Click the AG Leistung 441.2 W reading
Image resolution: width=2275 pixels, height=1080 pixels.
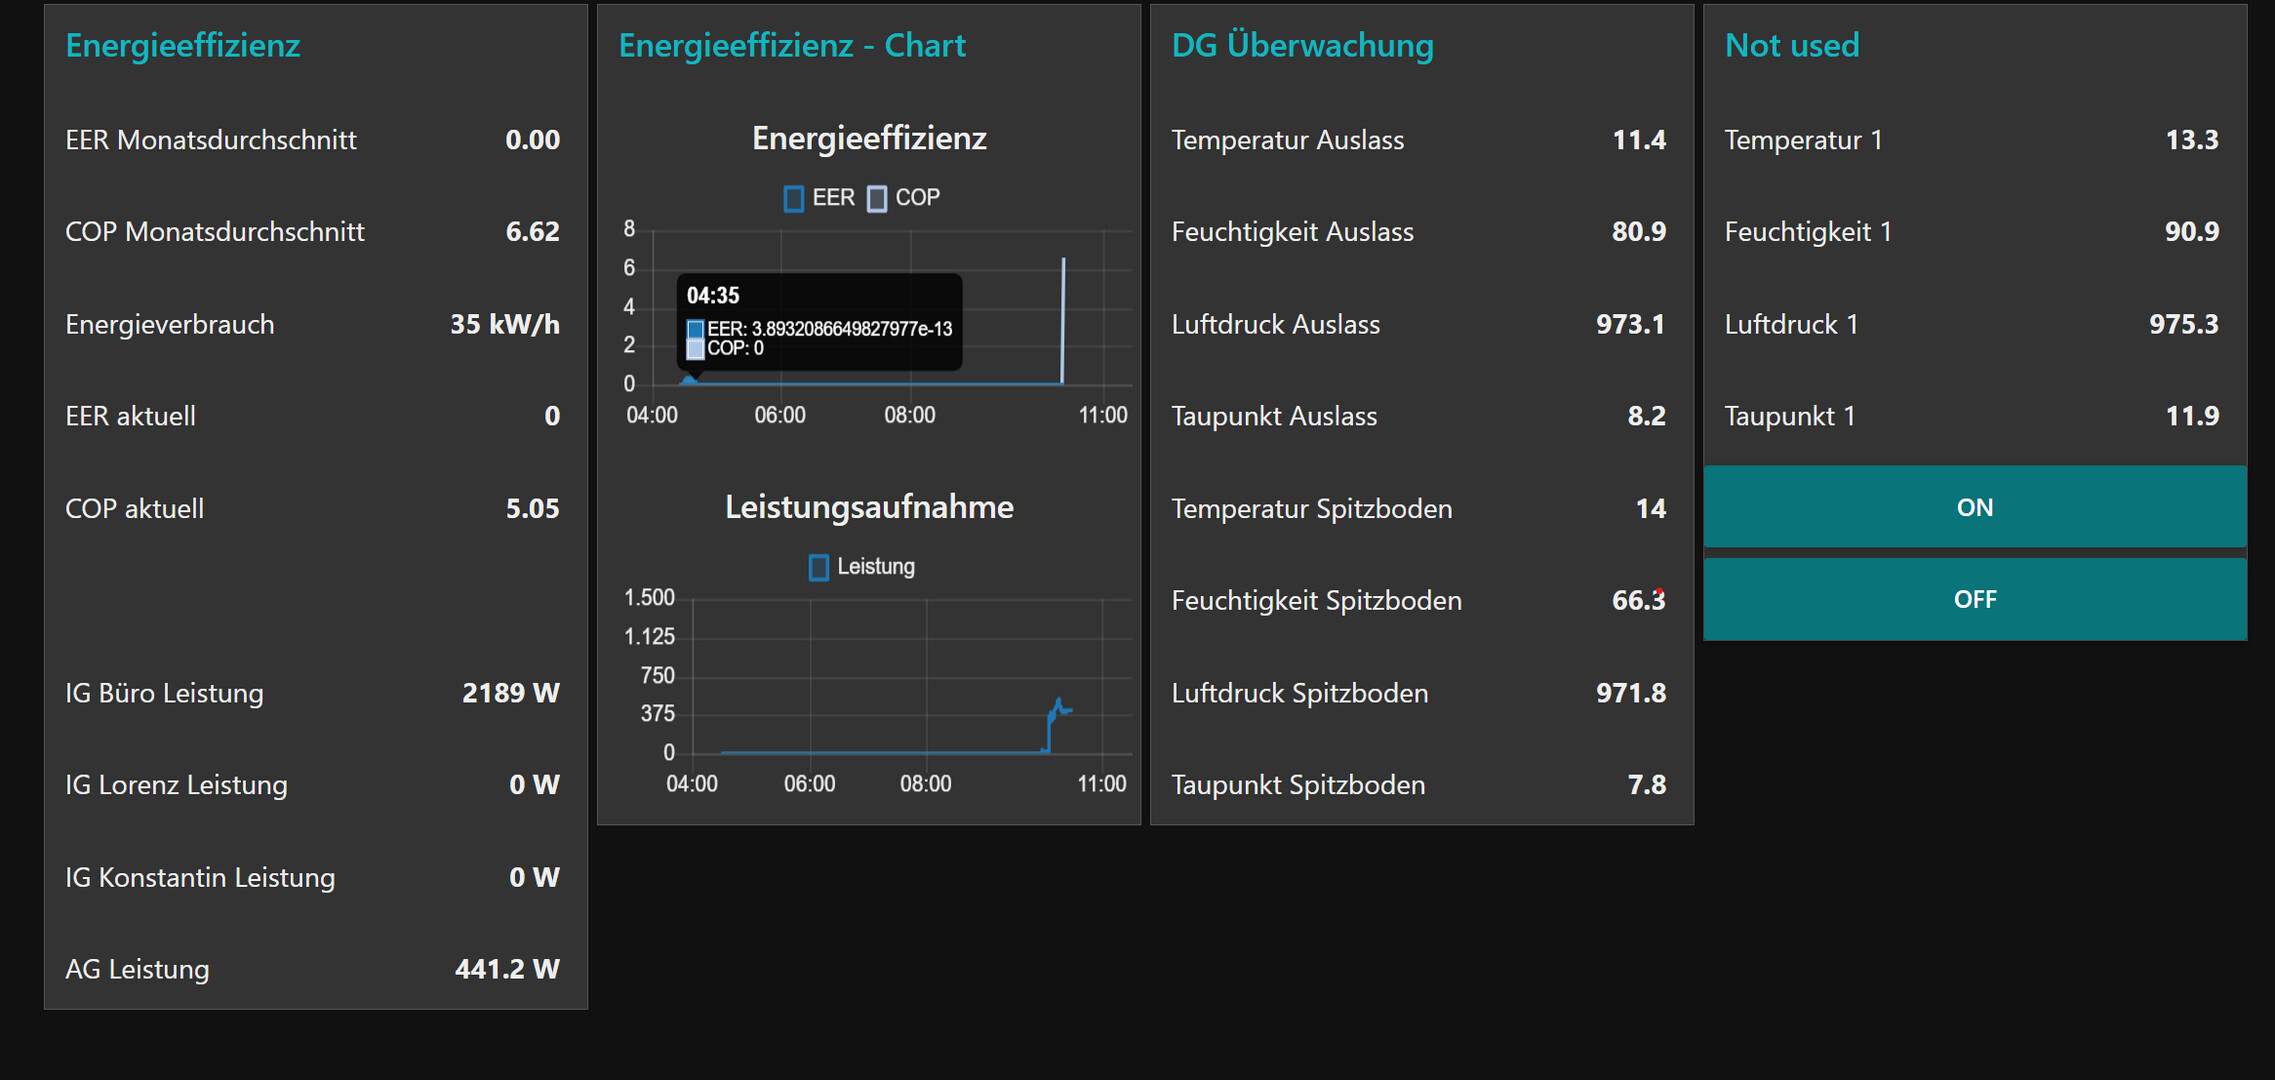pos(506,969)
